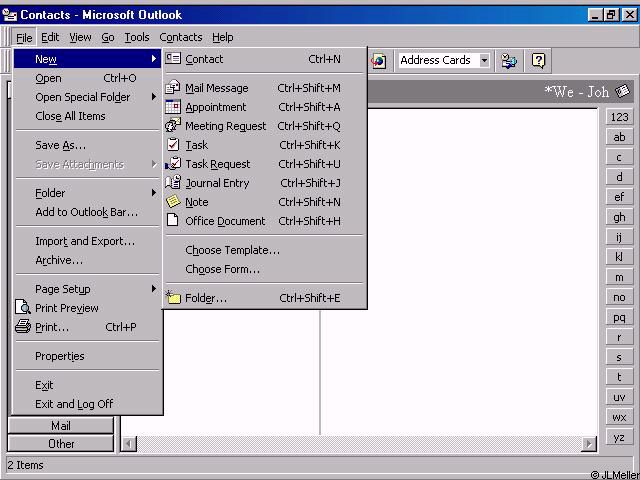Select Choose Form... entry
640x480 pixels.
pyautogui.click(x=264, y=269)
